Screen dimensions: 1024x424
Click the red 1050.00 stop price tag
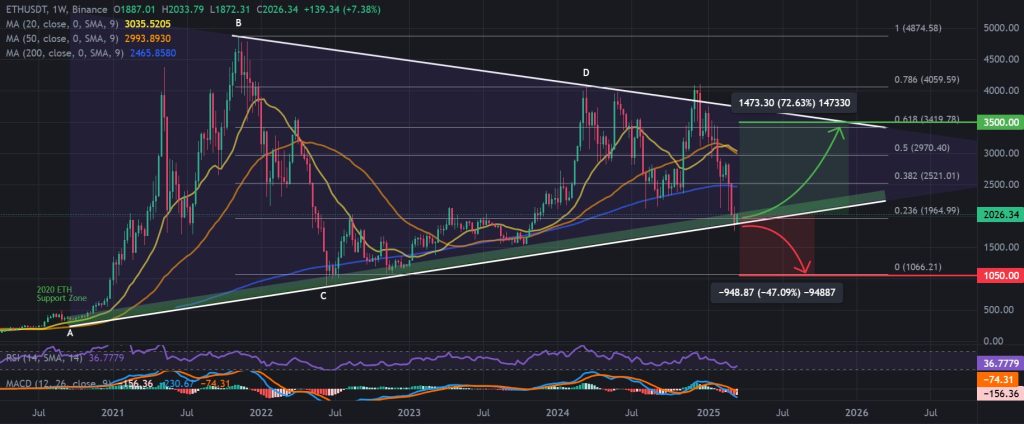(1000, 276)
